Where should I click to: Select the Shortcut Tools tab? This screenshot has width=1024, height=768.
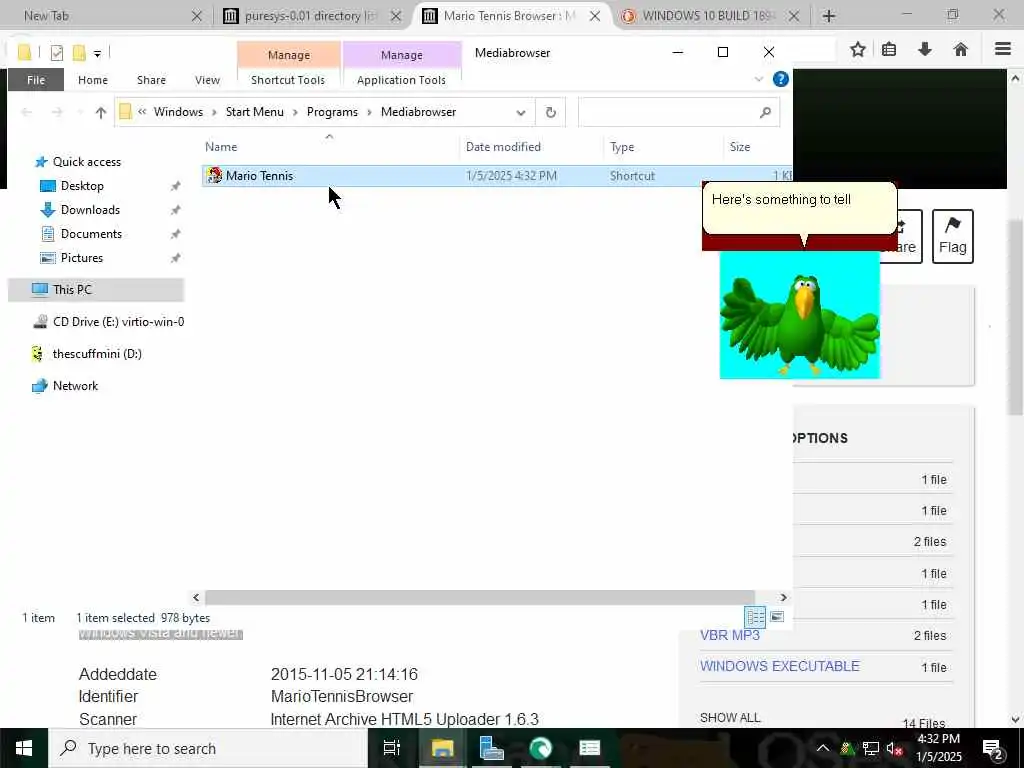(x=288, y=80)
